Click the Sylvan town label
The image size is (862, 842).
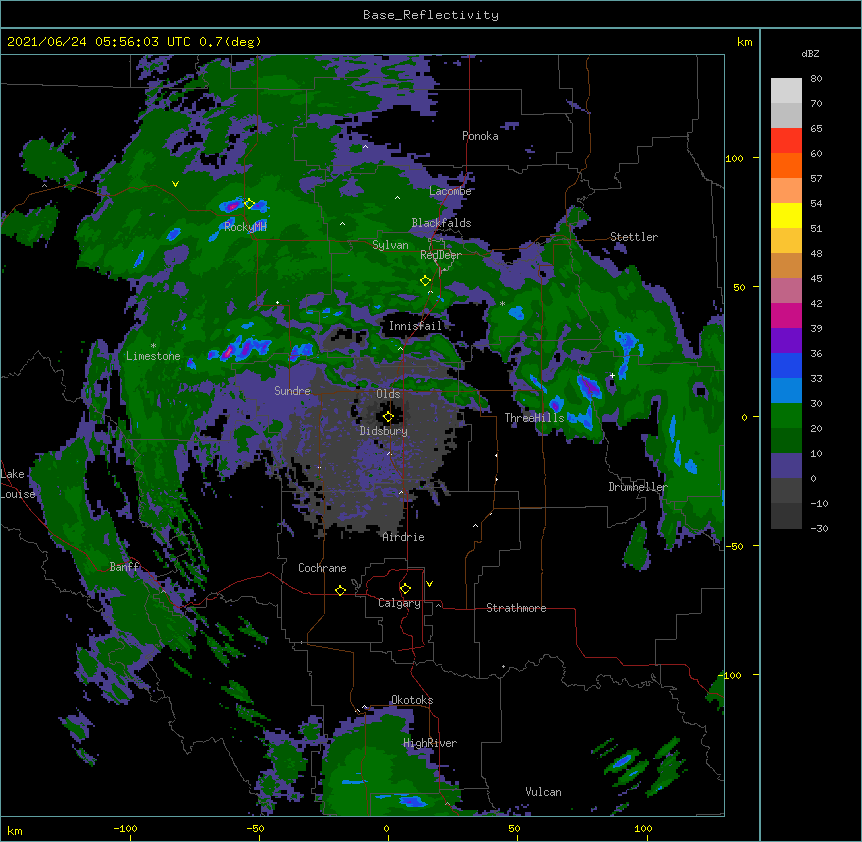point(390,245)
